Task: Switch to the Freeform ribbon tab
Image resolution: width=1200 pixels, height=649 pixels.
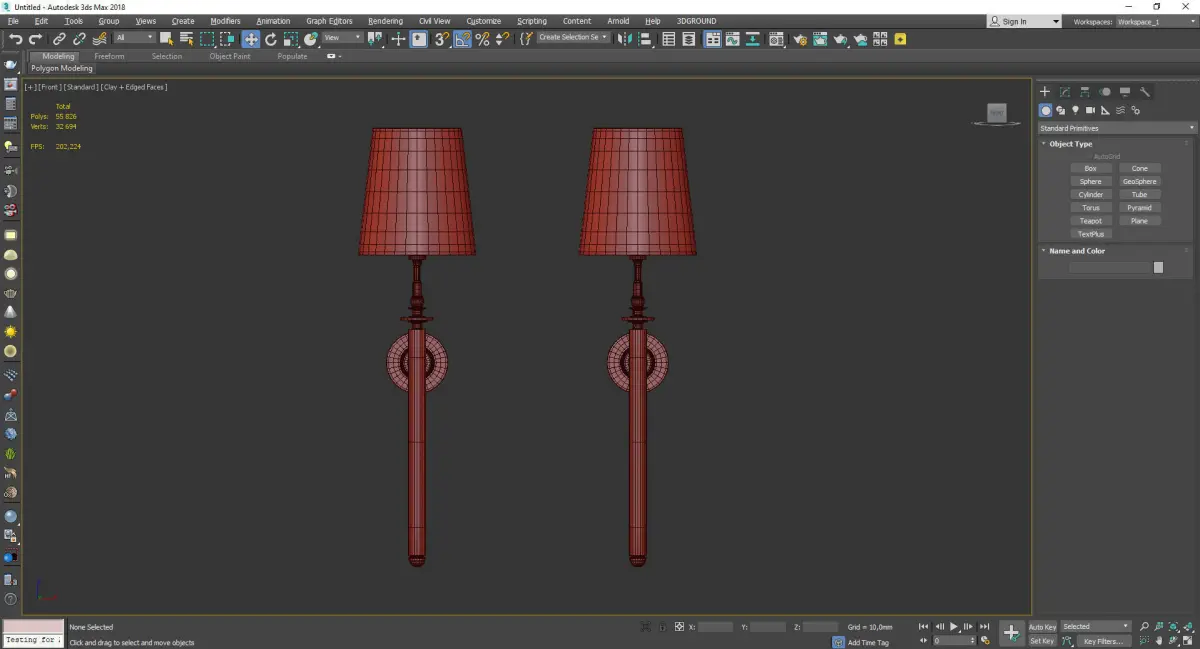Action: [109, 56]
